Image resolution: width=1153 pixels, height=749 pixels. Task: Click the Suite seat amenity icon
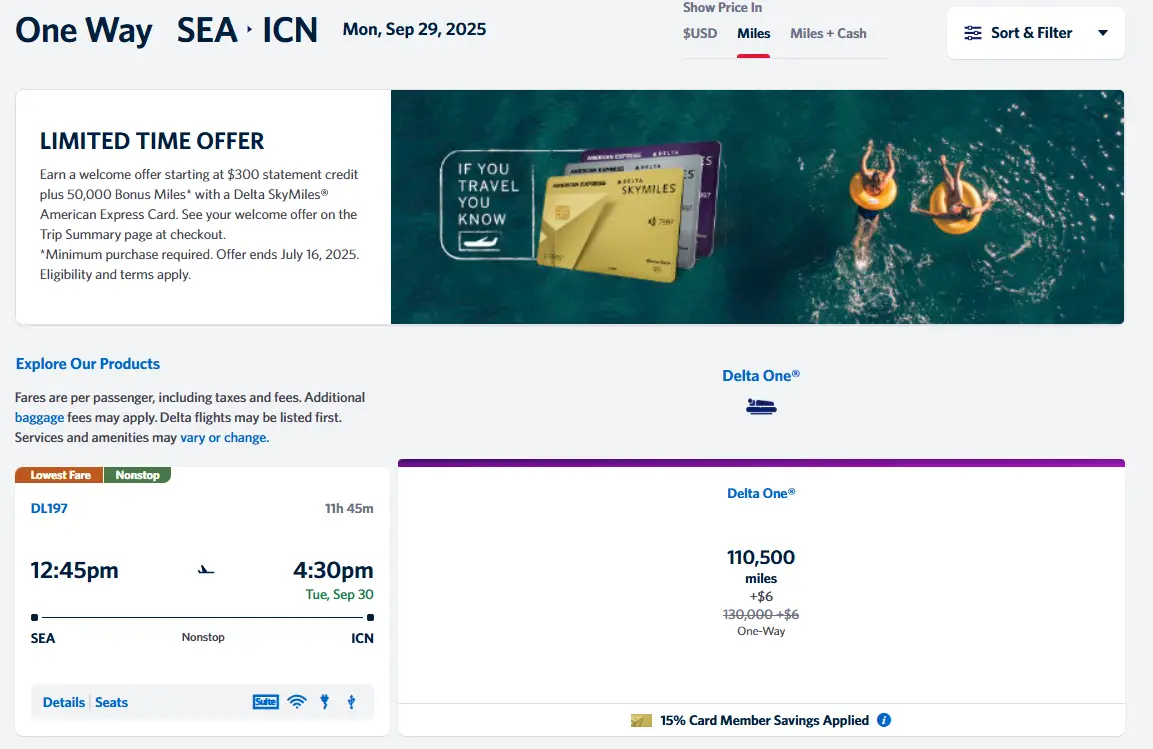(265, 702)
